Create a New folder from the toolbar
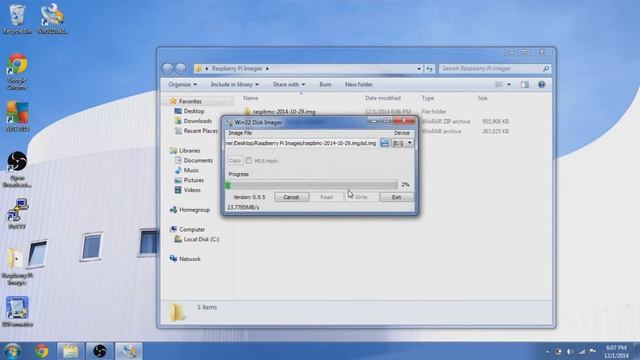The width and height of the screenshot is (640, 360). (359, 84)
